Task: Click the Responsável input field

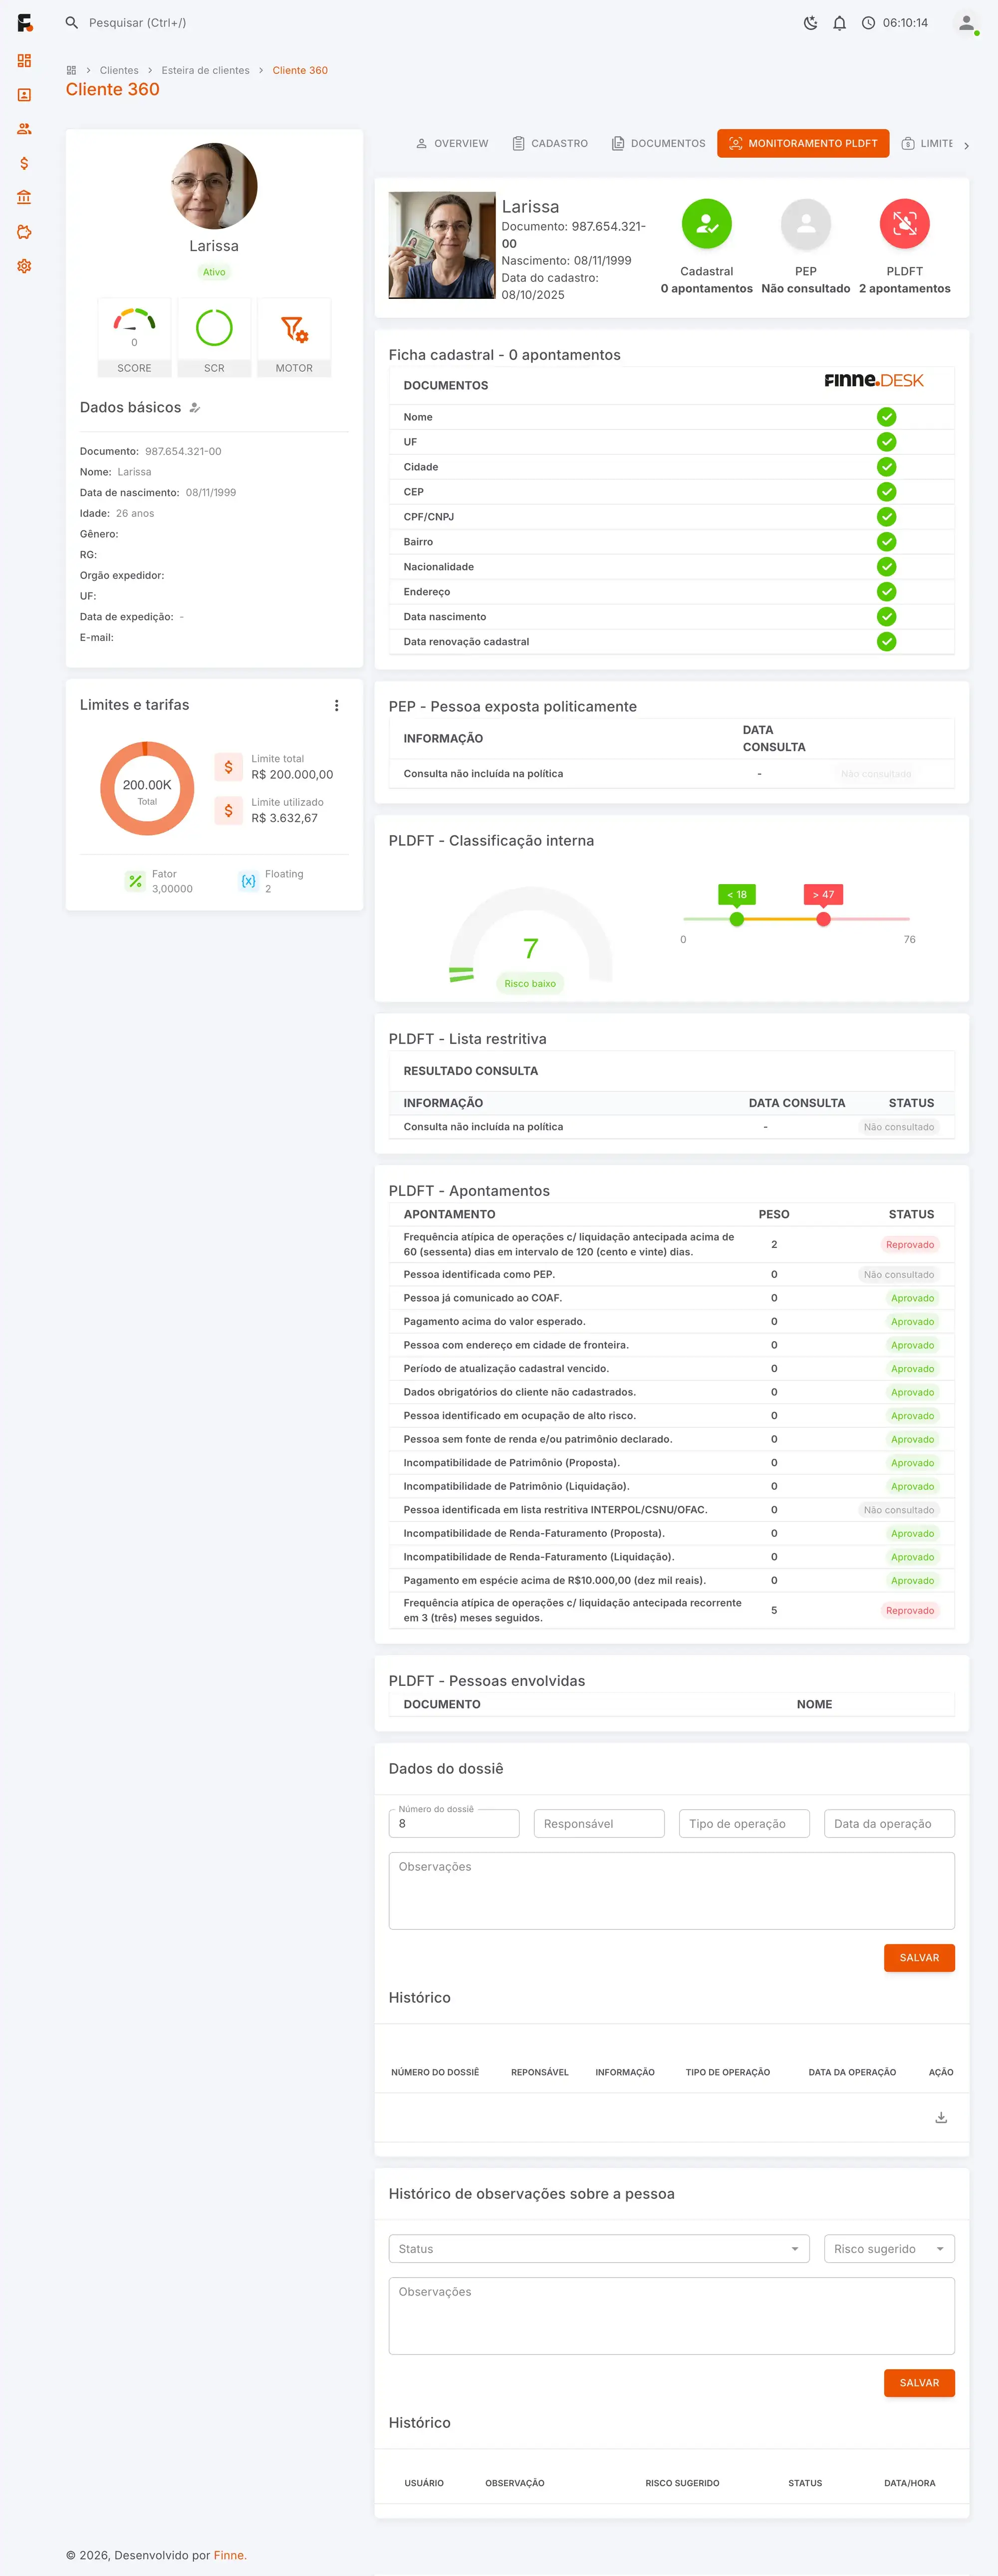Action: pos(599,1824)
